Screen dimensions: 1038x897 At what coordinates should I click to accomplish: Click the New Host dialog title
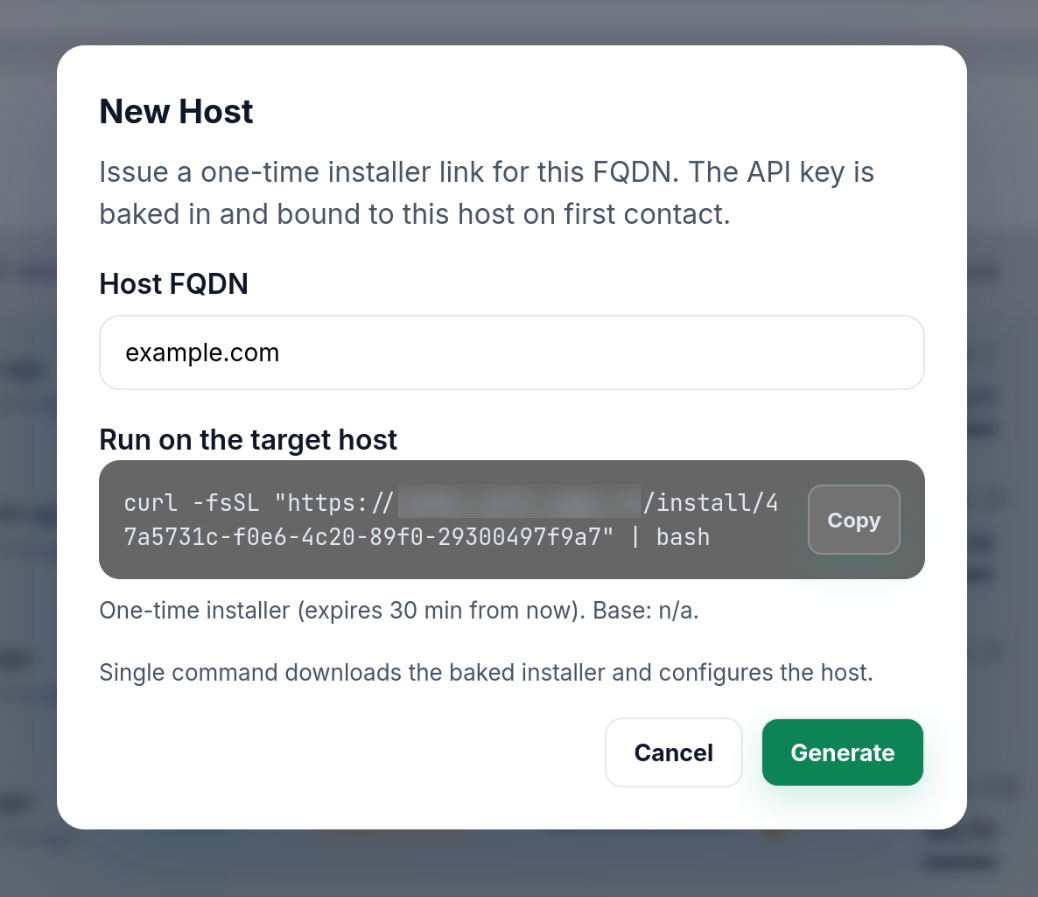pos(175,112)
